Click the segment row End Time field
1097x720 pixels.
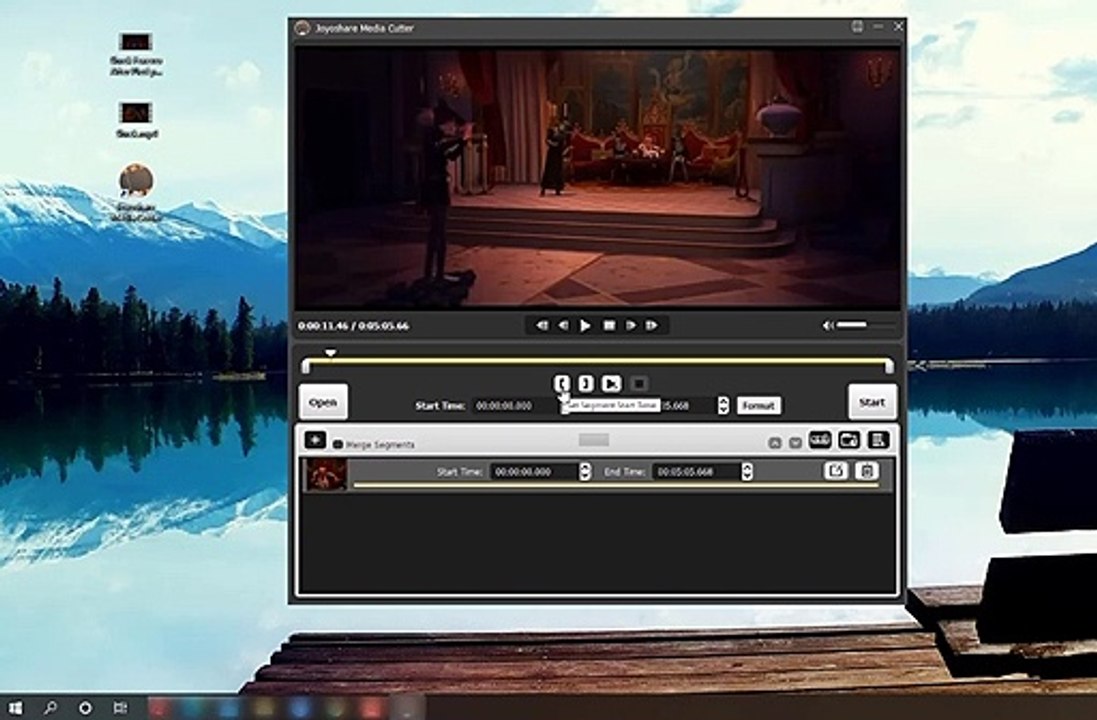(x=697, y=472)
